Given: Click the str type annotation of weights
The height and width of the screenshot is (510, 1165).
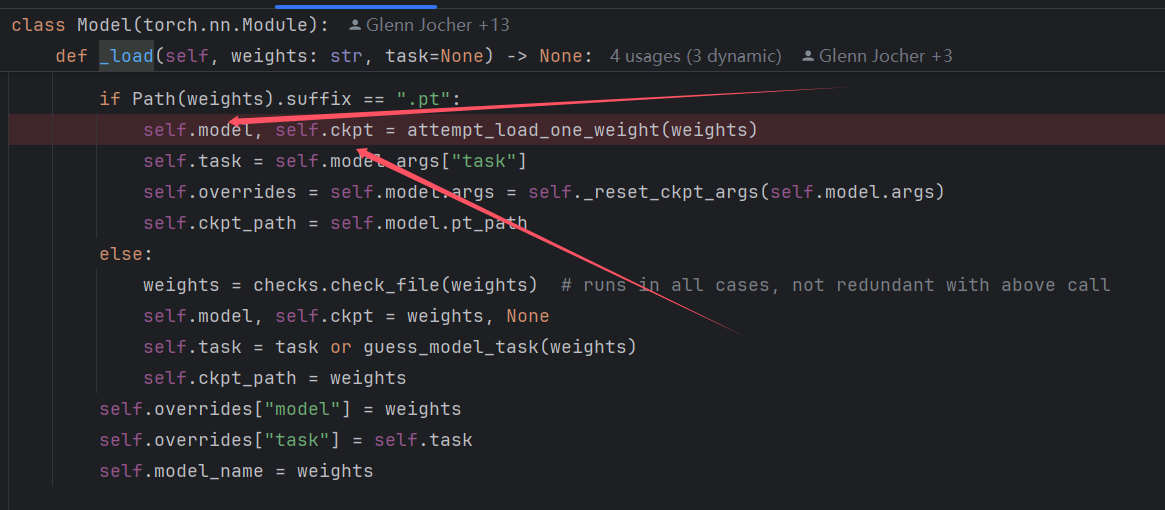Looking at the screenshot, I should pyautogui.click(x=346, y=56).
